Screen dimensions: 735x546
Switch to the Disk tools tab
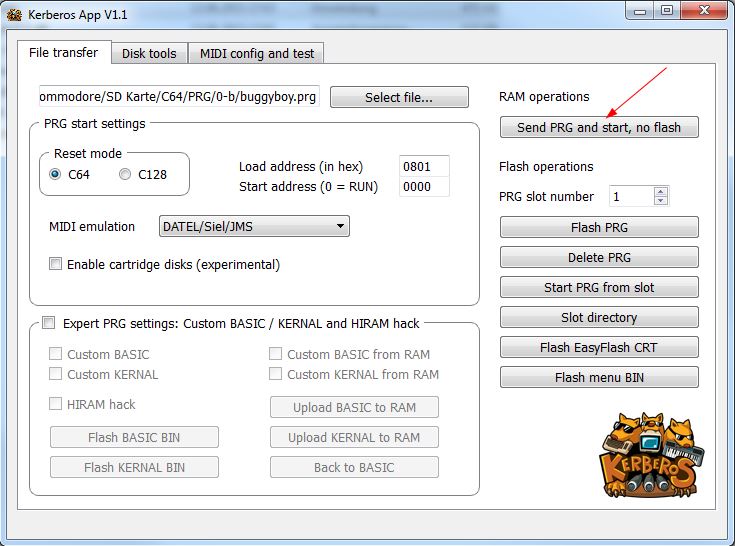tap(149, 53)
